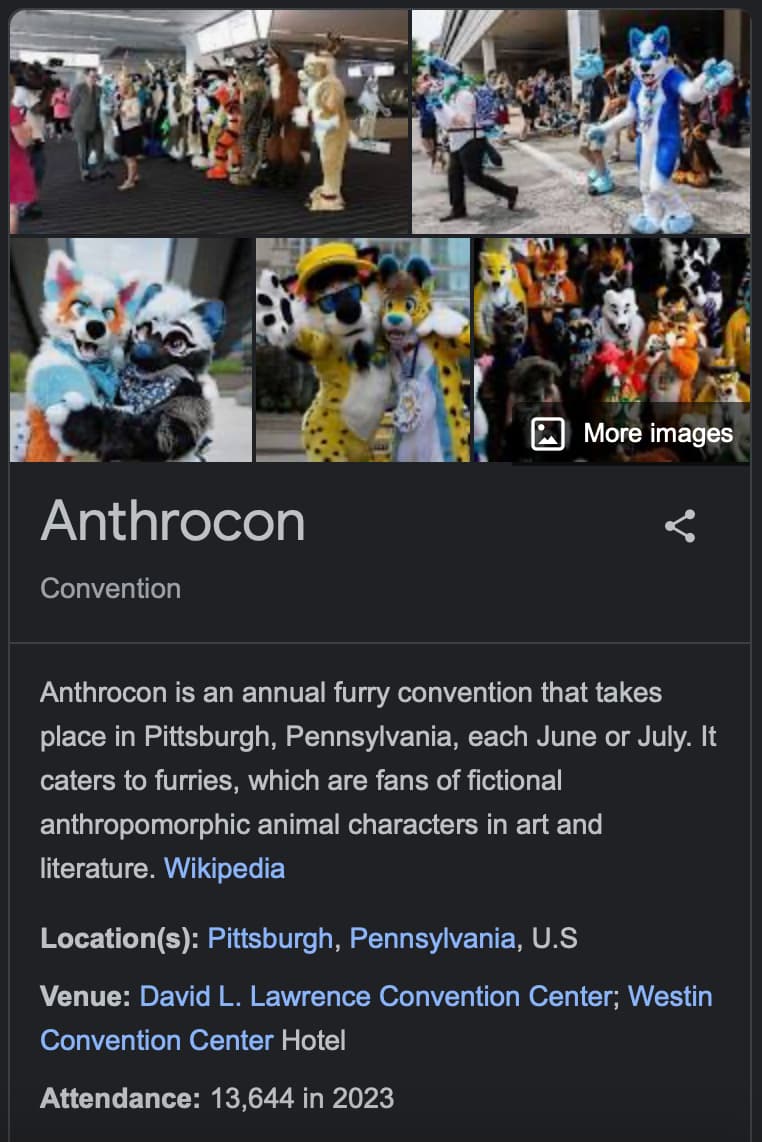Click the share icon beside Anthrocon title
Viewport: 762px width, 1142px height.
680,526
